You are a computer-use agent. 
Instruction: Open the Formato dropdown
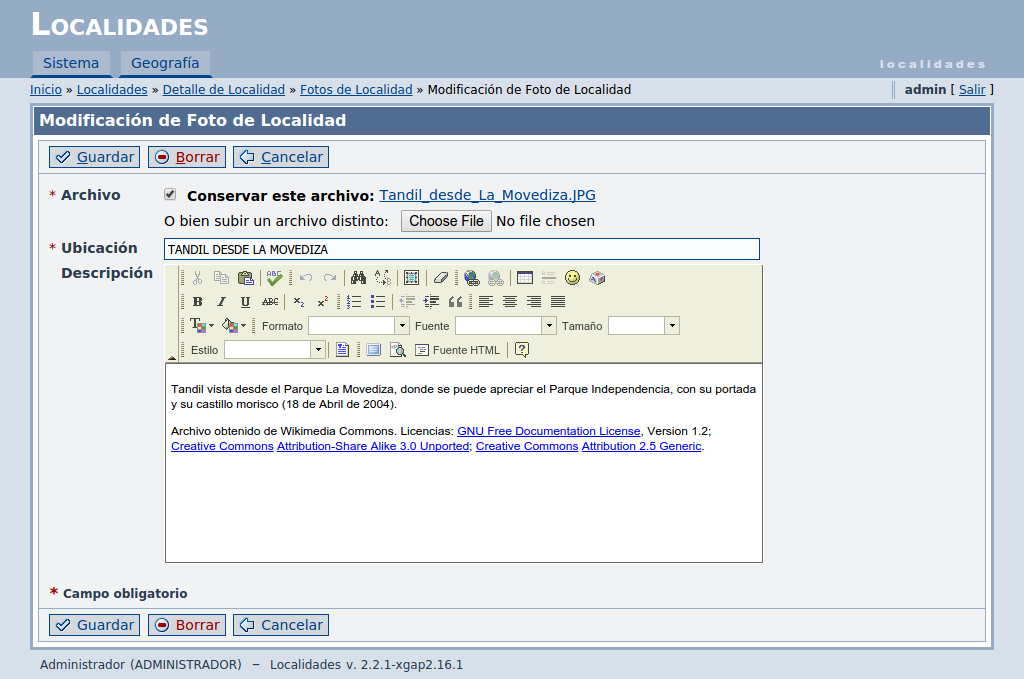402,326
